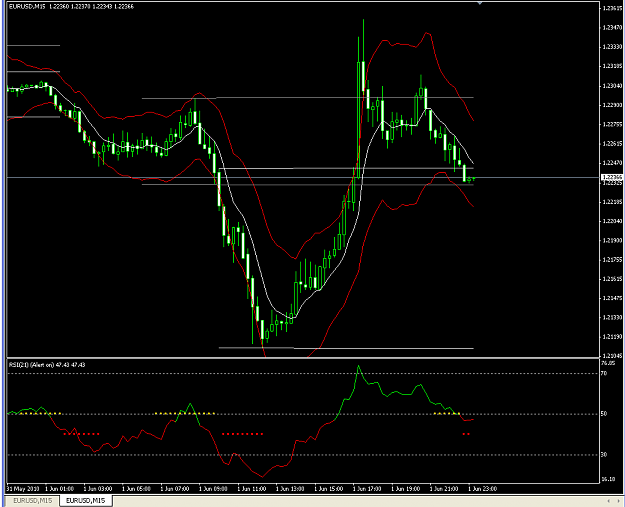Screen dimensions: 625x507
Task: Select the active white EURUSD,M15 tab
Action: pos(86,500)
